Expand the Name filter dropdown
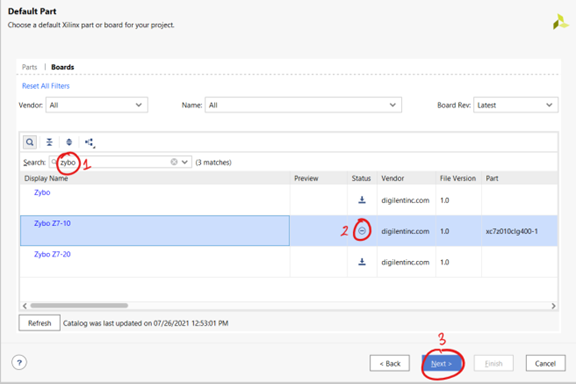This screenshot has height=384, width=576. [x=303, y=105]
